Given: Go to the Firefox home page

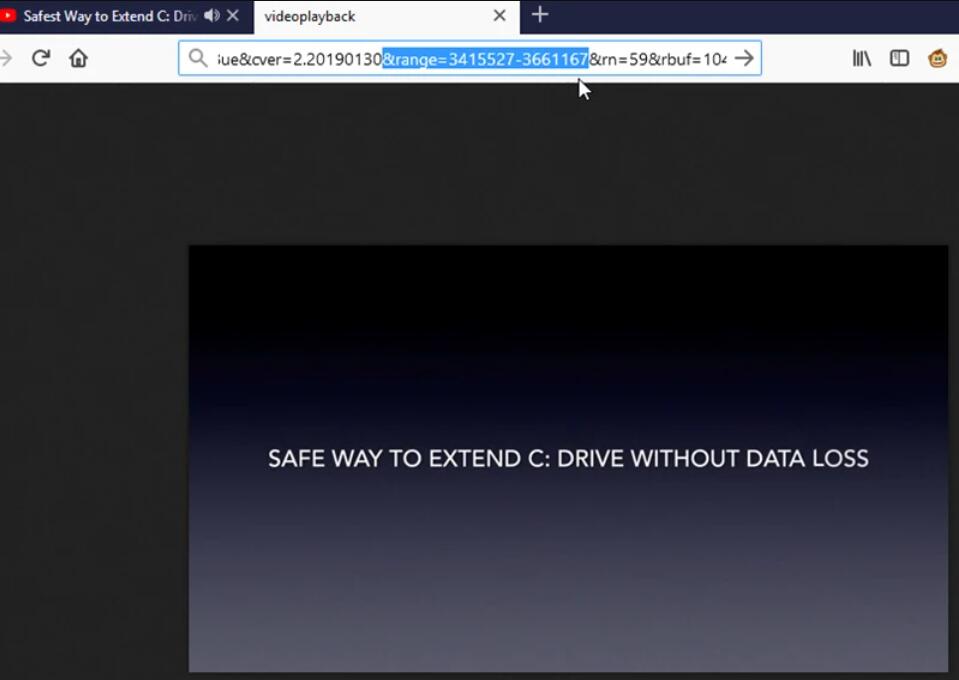Looking at the screenshot, I should point(78,58).
